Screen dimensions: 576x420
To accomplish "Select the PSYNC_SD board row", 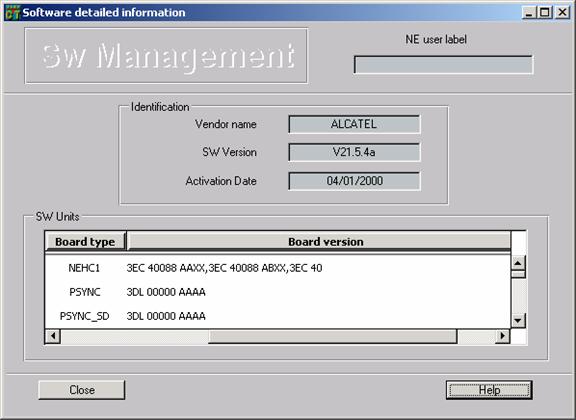I will point(278,316).
